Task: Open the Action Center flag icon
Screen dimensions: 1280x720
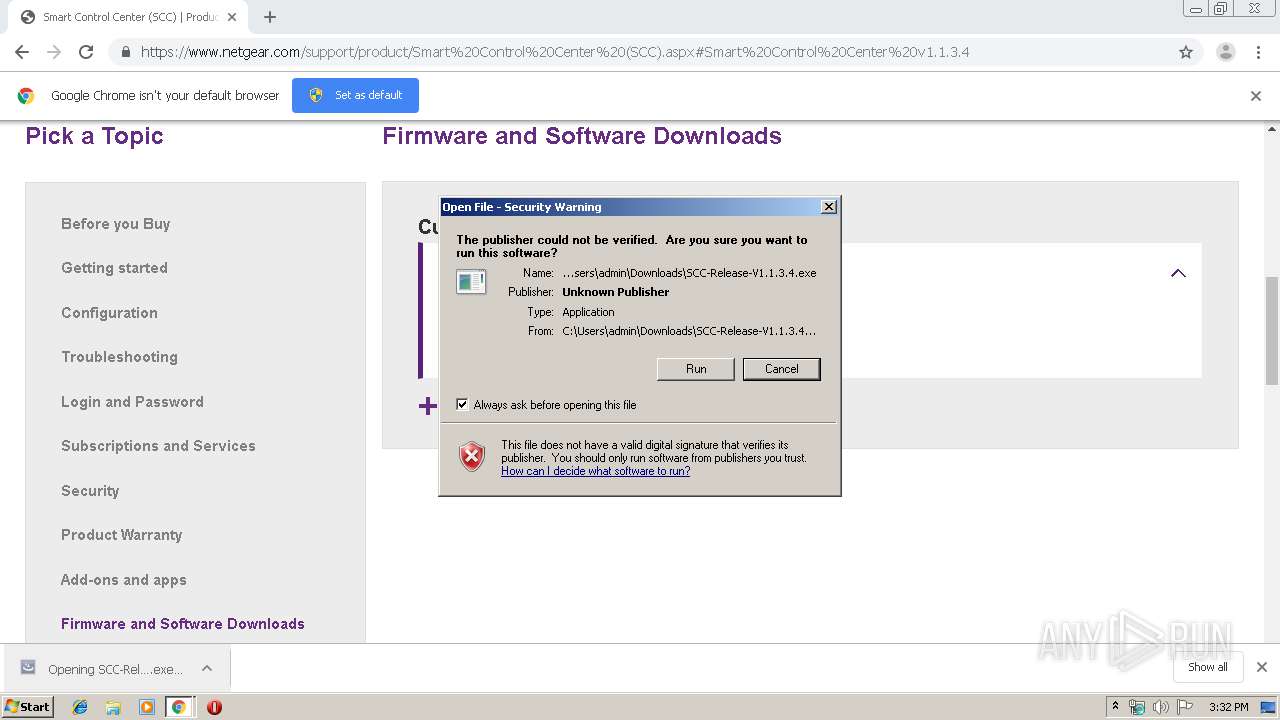Action: click(x=1185, y=707)
